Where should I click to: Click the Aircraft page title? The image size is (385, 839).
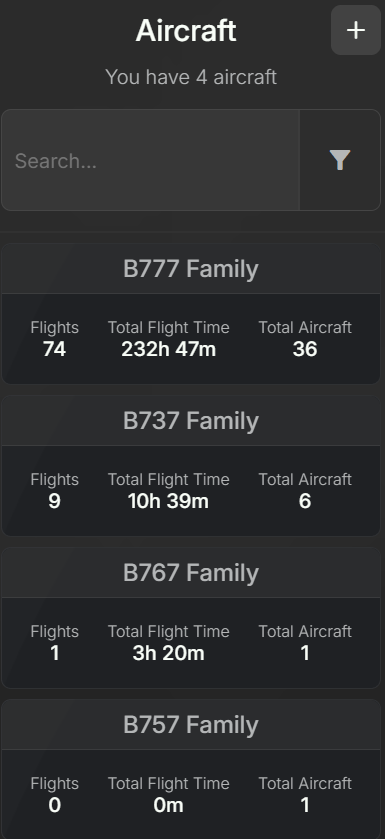point(186,30)
